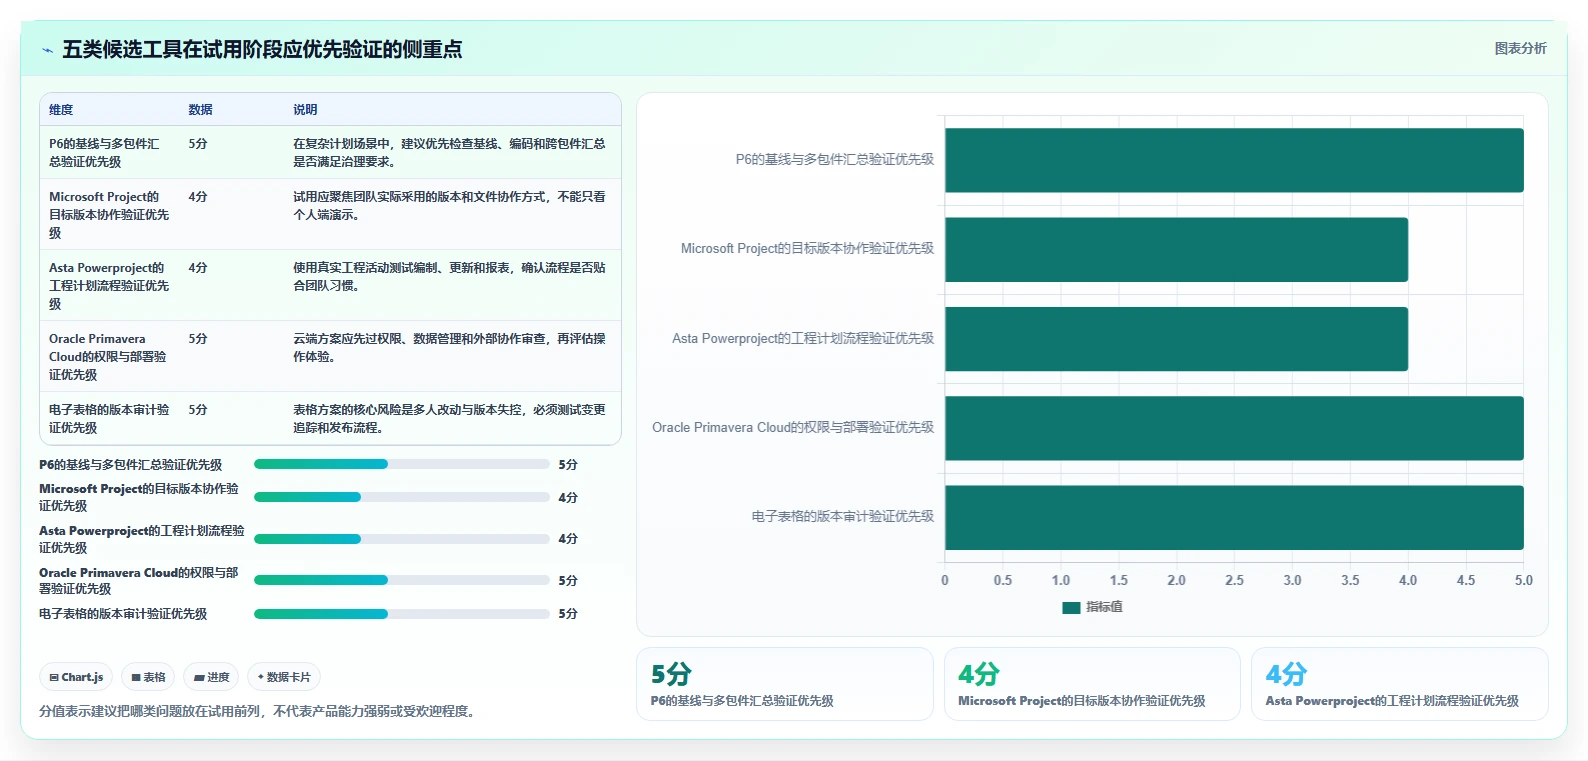
Task: Click the 维度 table column header
Action: [61, 110]
